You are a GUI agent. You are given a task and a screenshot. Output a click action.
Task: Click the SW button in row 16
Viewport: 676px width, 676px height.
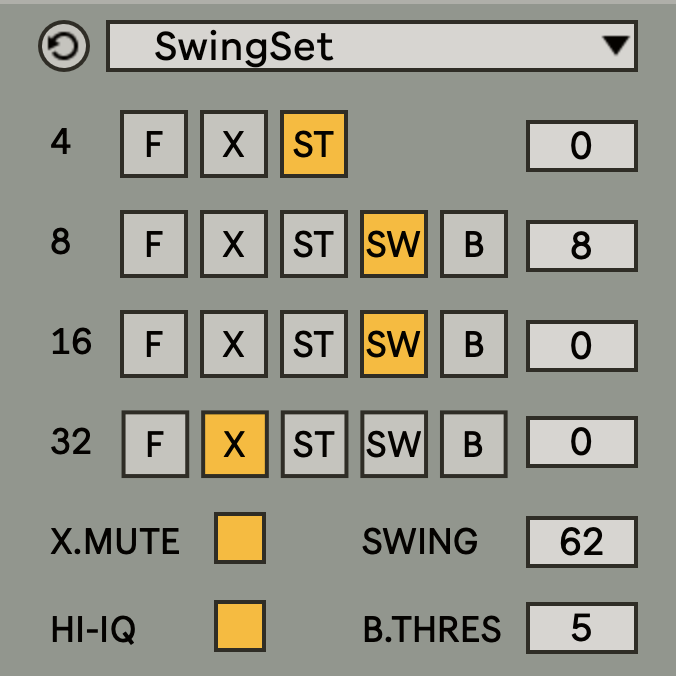393,344
